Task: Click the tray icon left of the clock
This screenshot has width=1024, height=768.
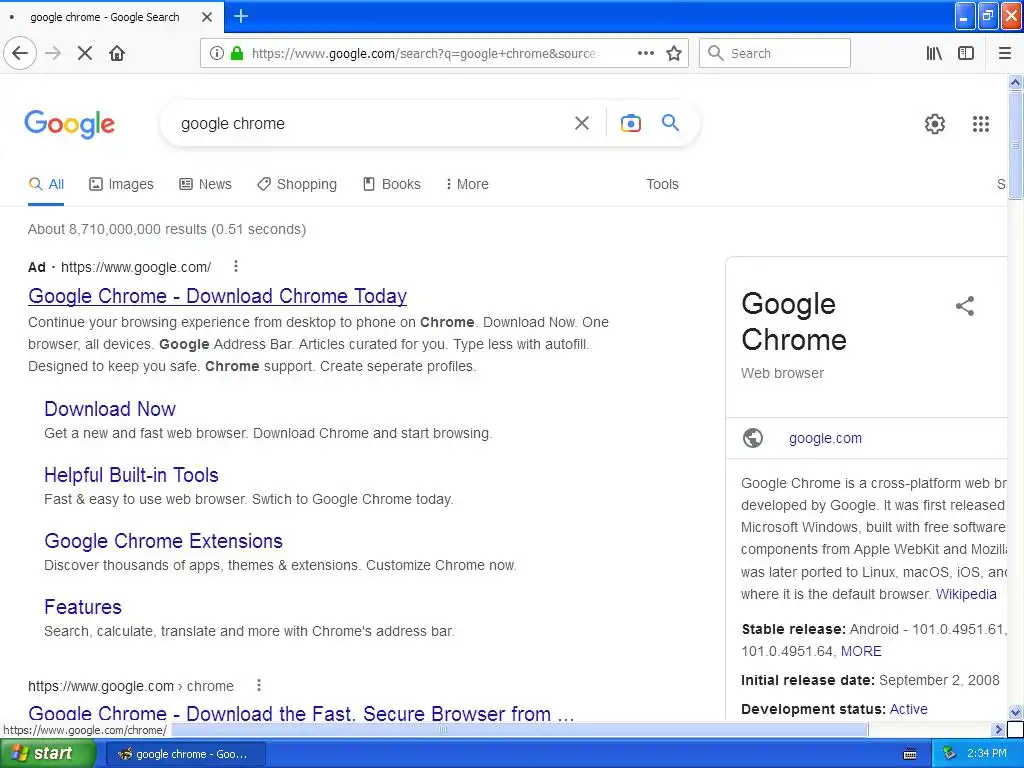Action: [950, 754]
